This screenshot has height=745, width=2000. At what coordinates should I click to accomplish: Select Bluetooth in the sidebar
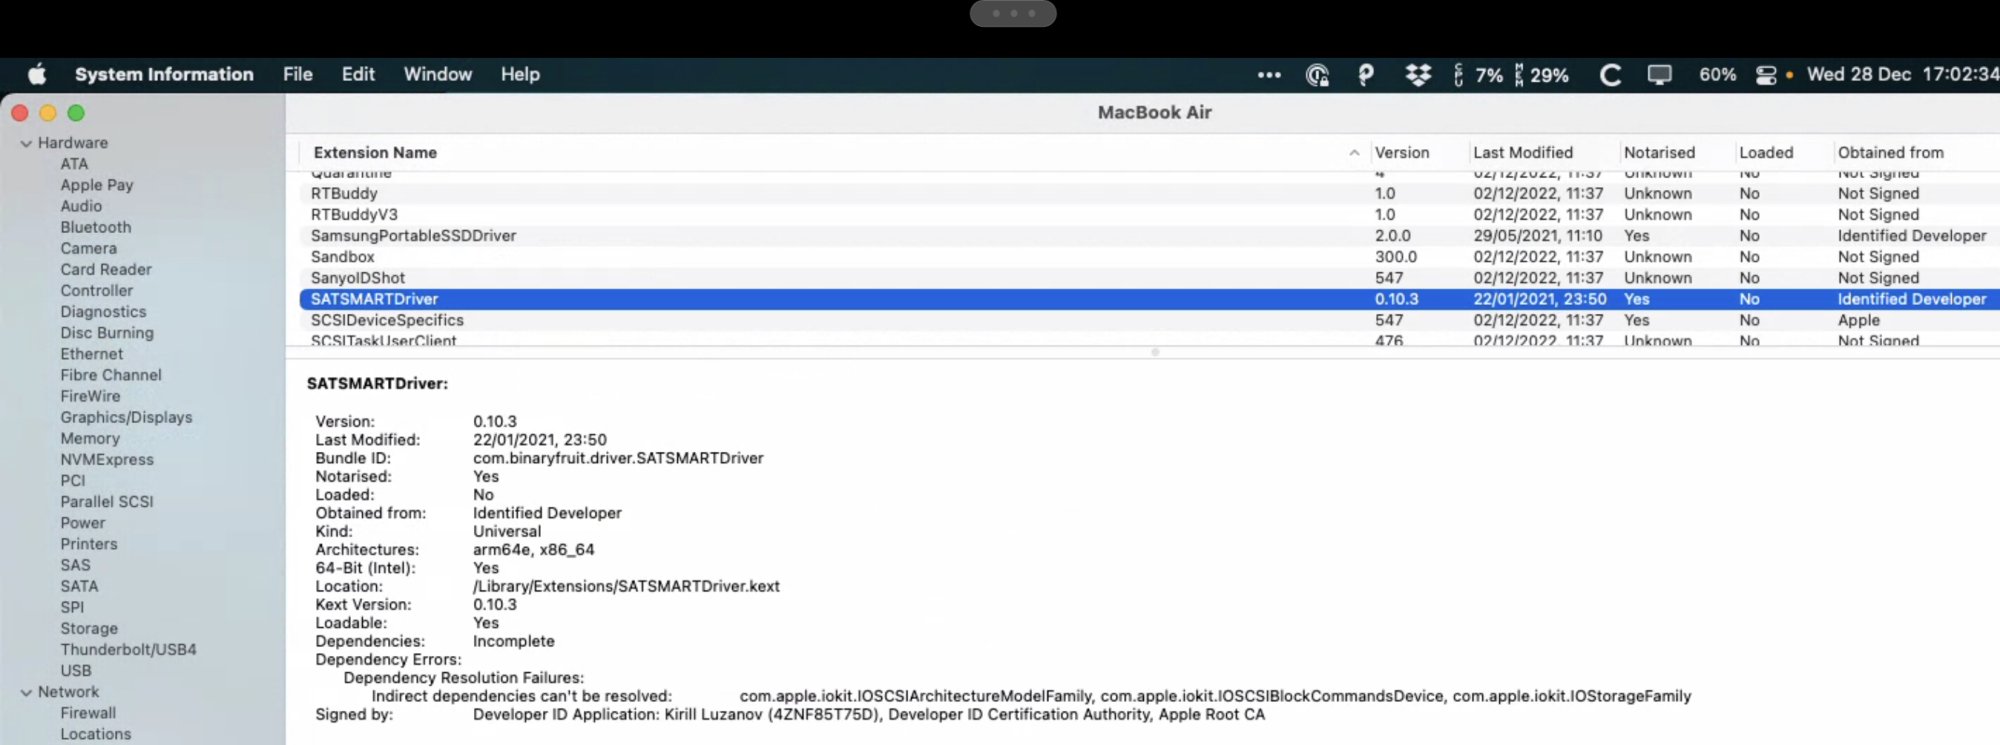[95, 227]
